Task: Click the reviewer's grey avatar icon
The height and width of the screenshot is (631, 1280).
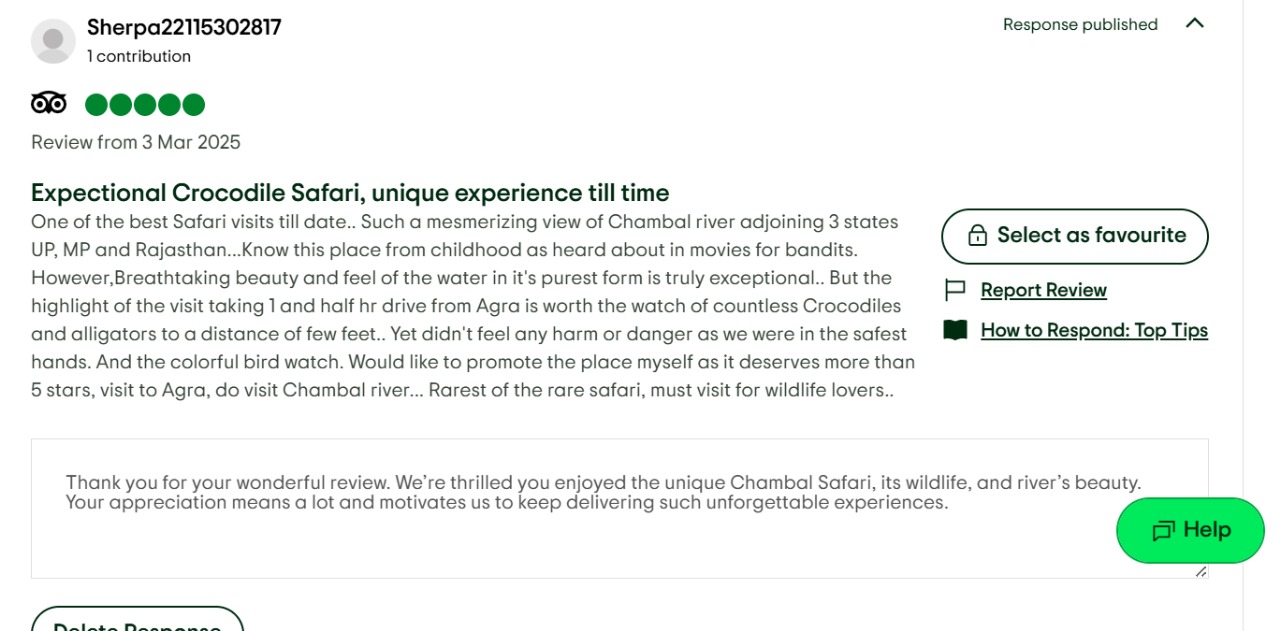Action: [x=53, y=41]
